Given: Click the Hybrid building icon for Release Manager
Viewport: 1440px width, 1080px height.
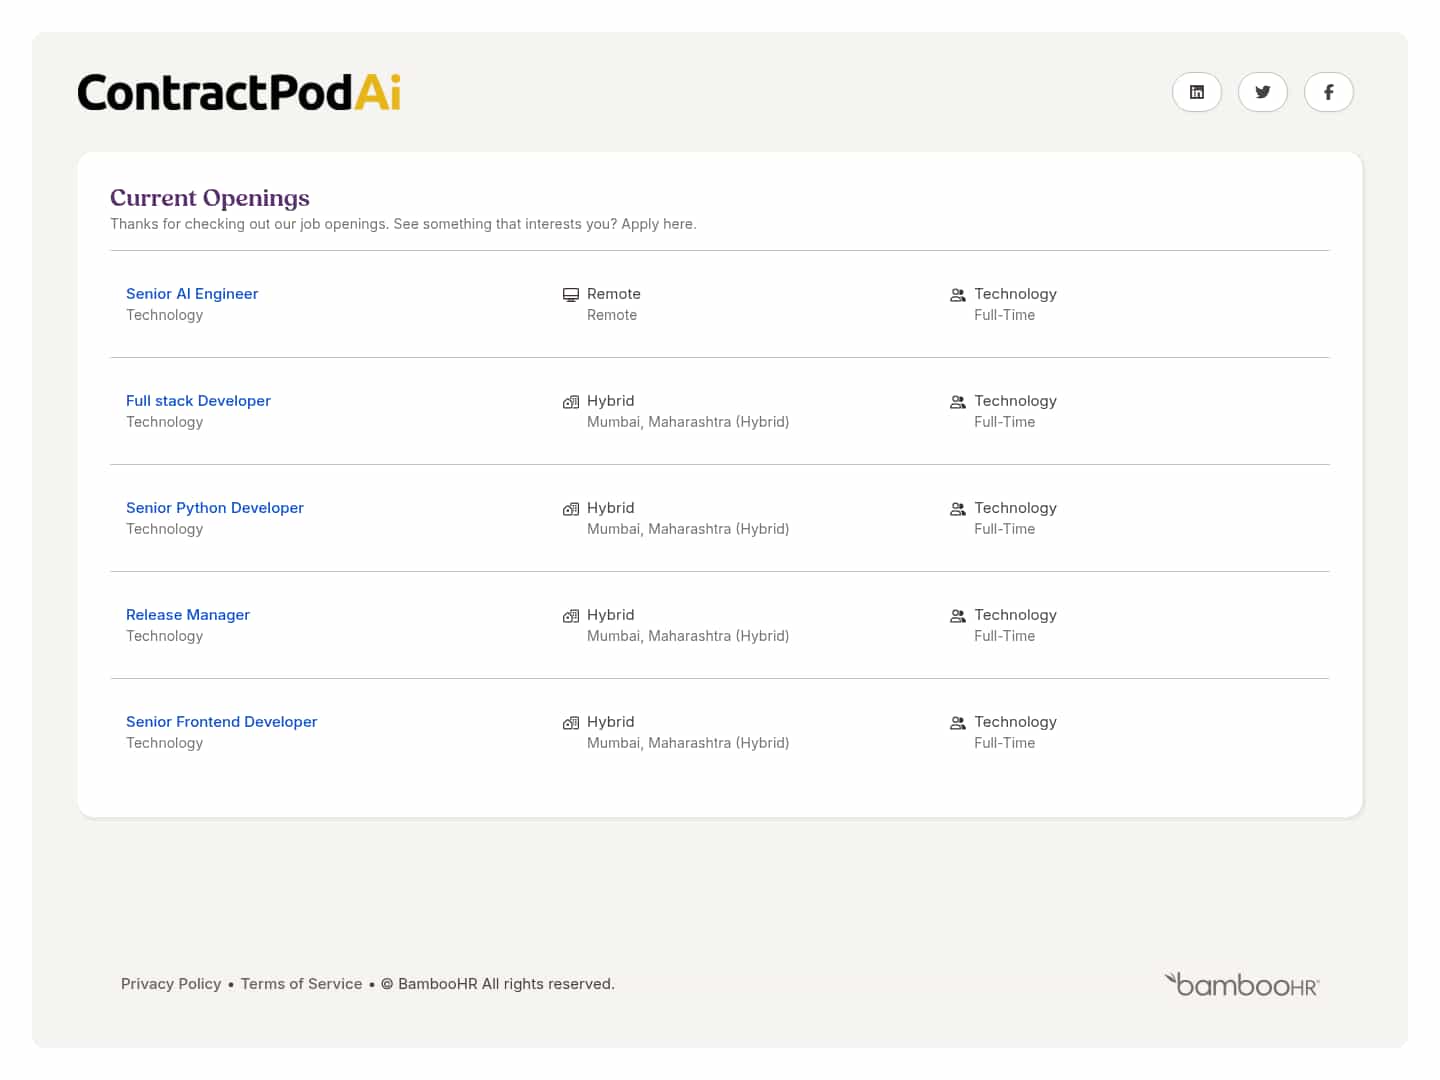Looking at the screenshot, I should pyautogui.click(x=571, y=616).
